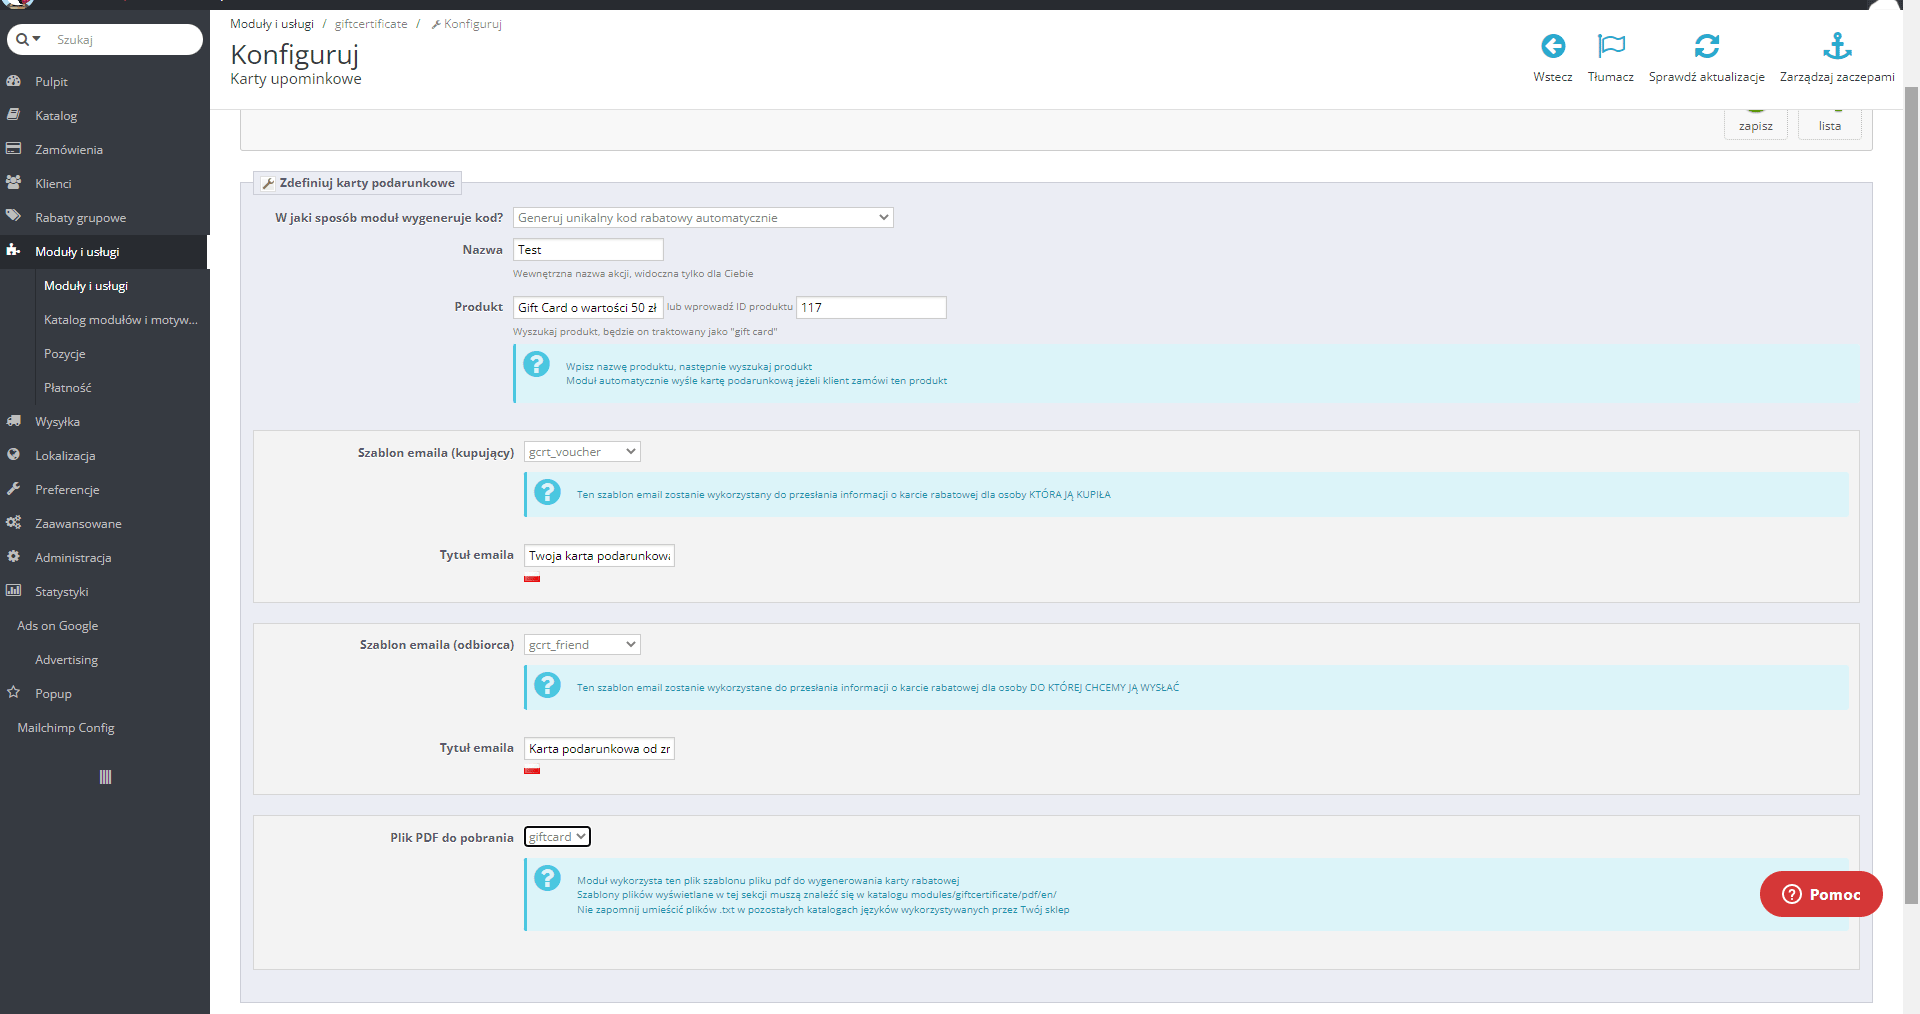Open Katalog modułów i motywów submenu
This screenshot has width=1920, height=1014.
coord(121,320)
